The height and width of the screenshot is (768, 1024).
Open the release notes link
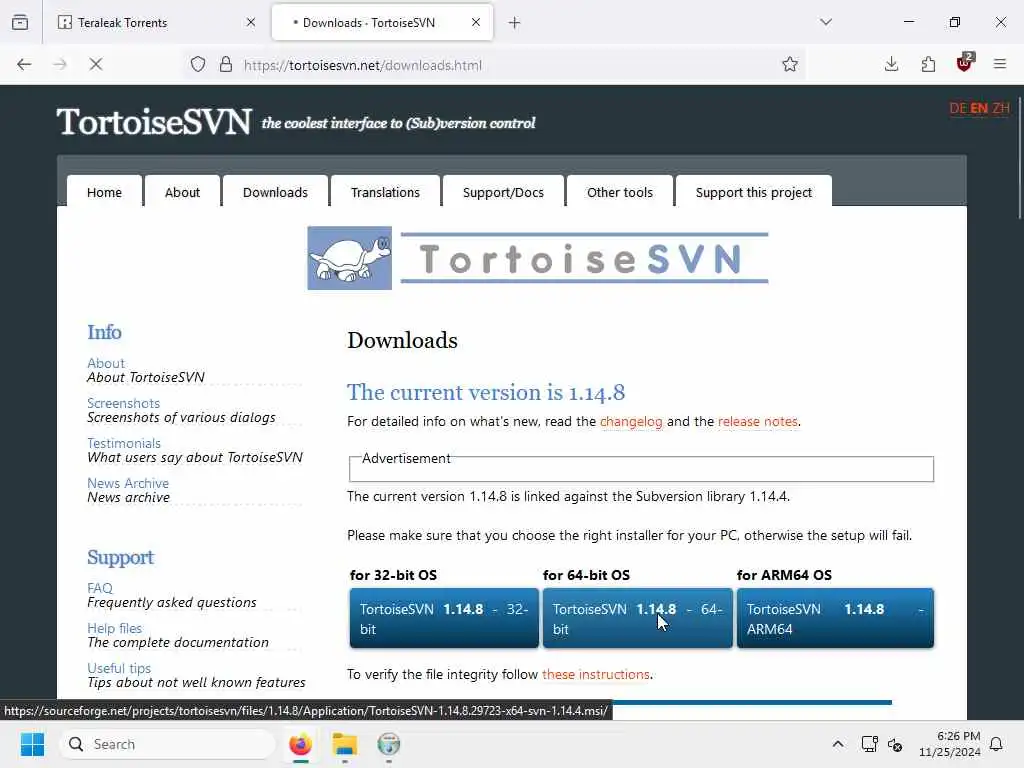[758, 421]
